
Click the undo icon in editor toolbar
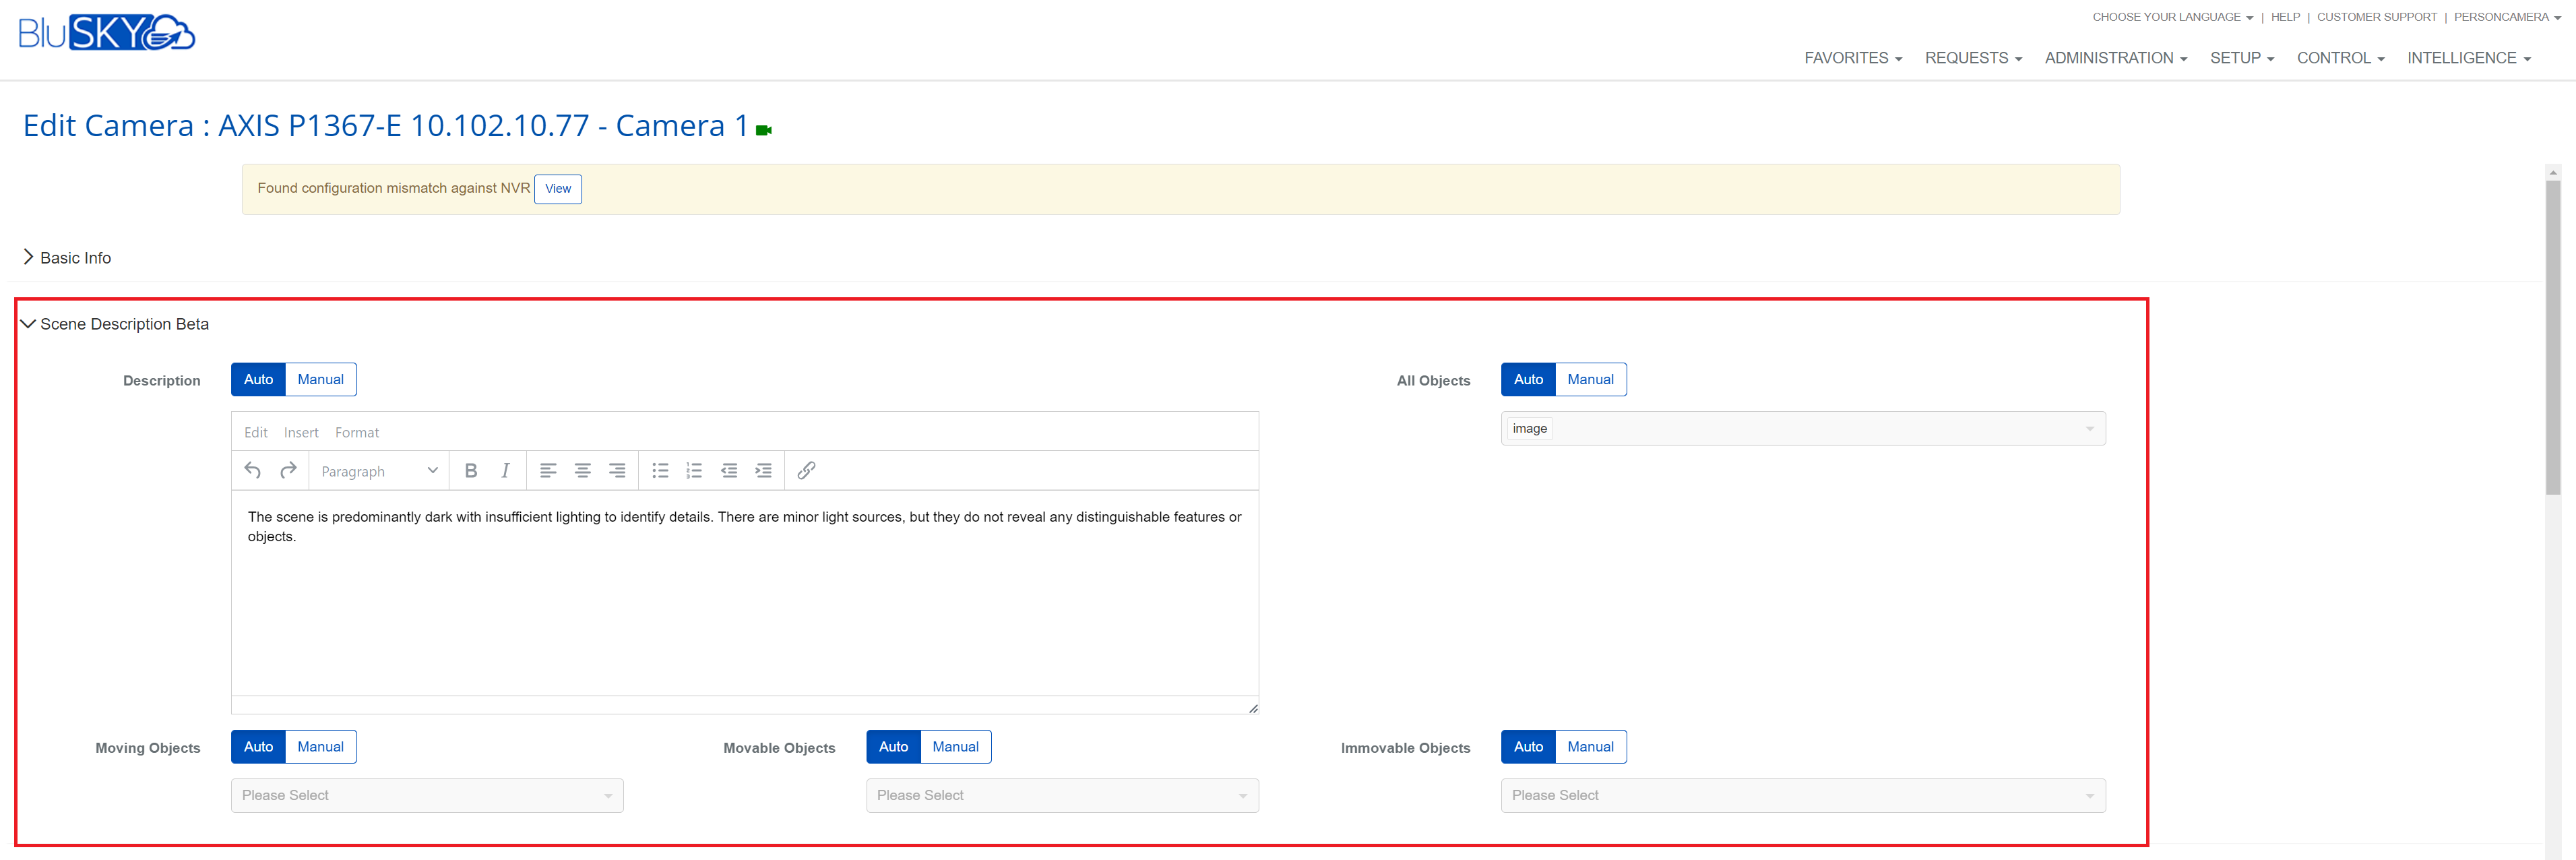253,470
